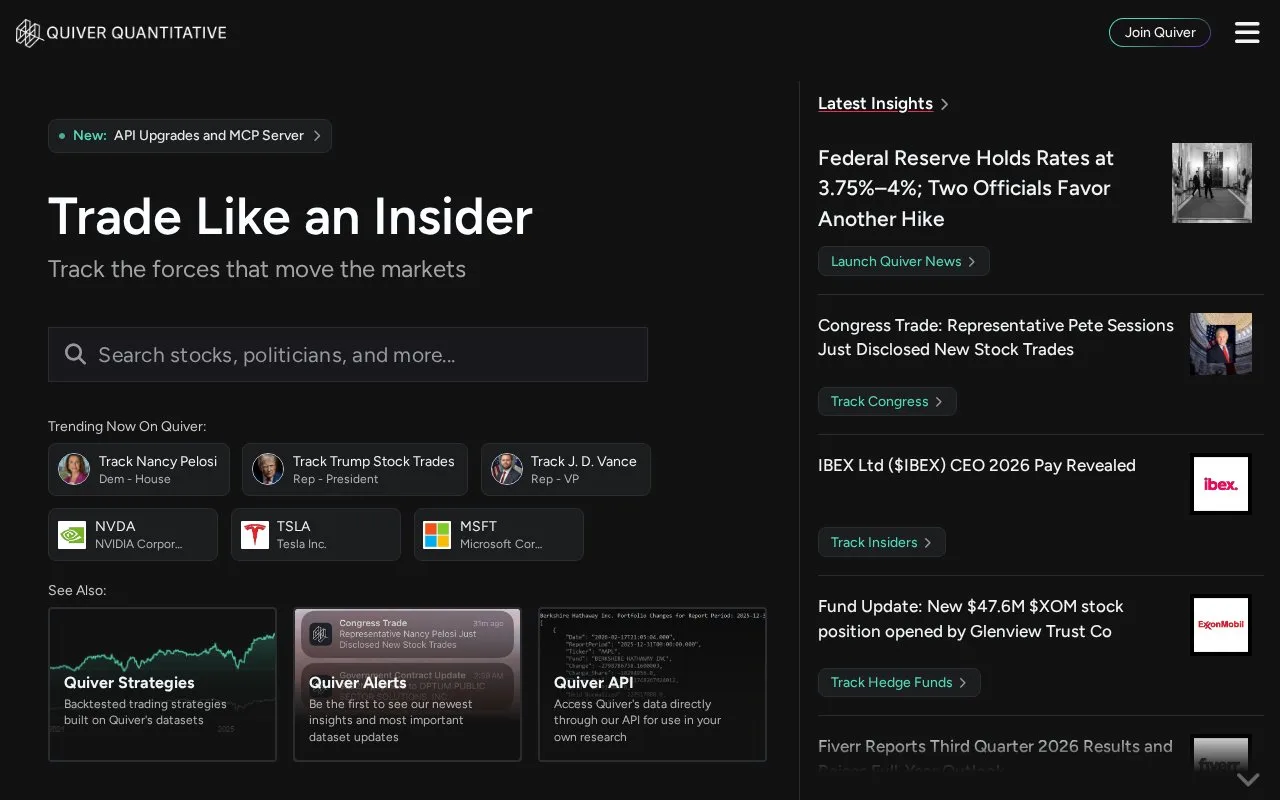
Task: Open the hamburger menu
Action: coord(1247,33)
